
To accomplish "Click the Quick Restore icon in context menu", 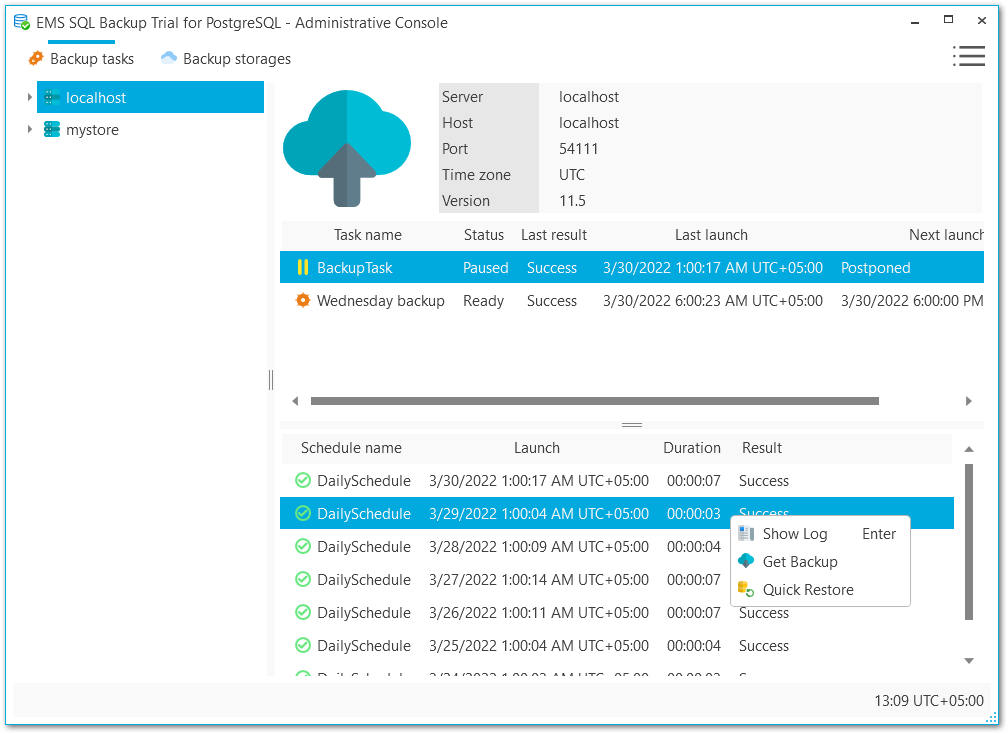I will click(x=746, y=590).
